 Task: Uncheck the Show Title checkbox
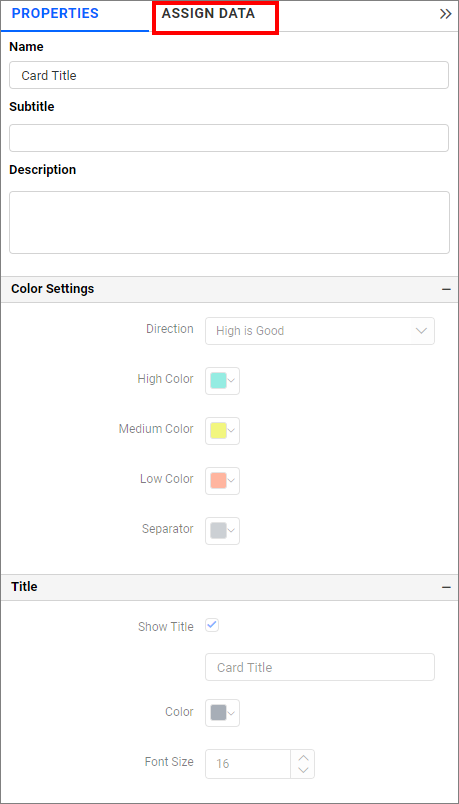(x=212, y=626)
